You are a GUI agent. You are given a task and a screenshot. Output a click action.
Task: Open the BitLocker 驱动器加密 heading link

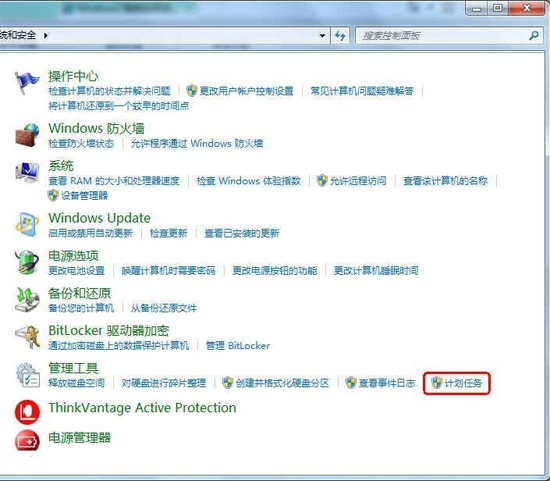point(109,330)
